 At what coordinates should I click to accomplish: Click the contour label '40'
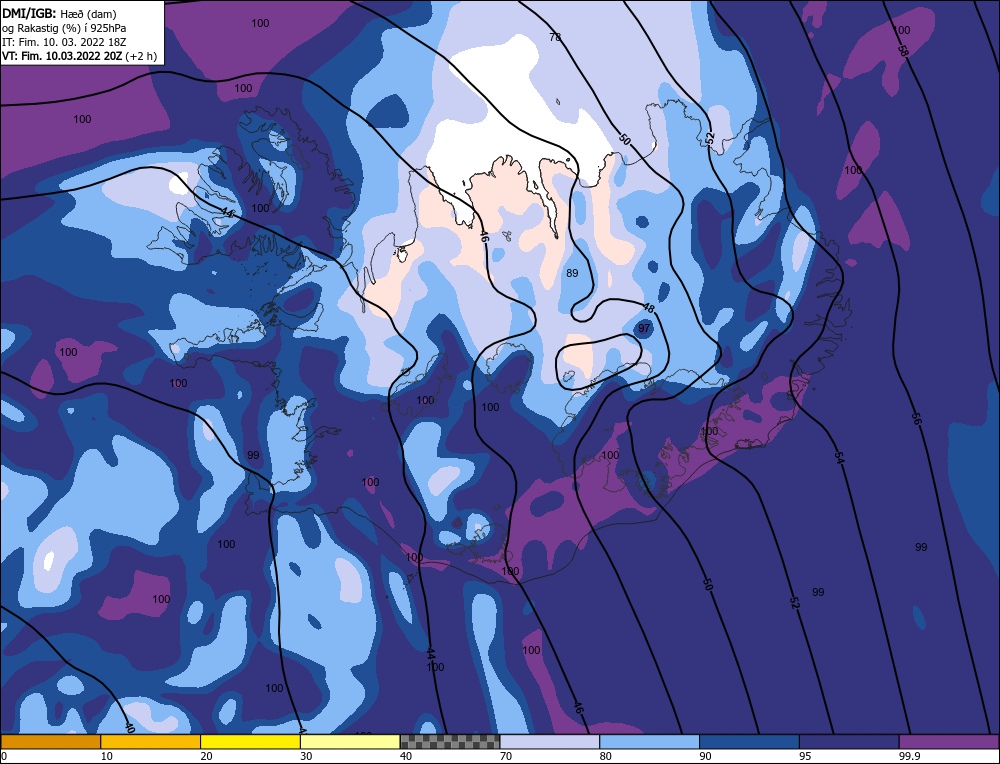tap(129, 728)
